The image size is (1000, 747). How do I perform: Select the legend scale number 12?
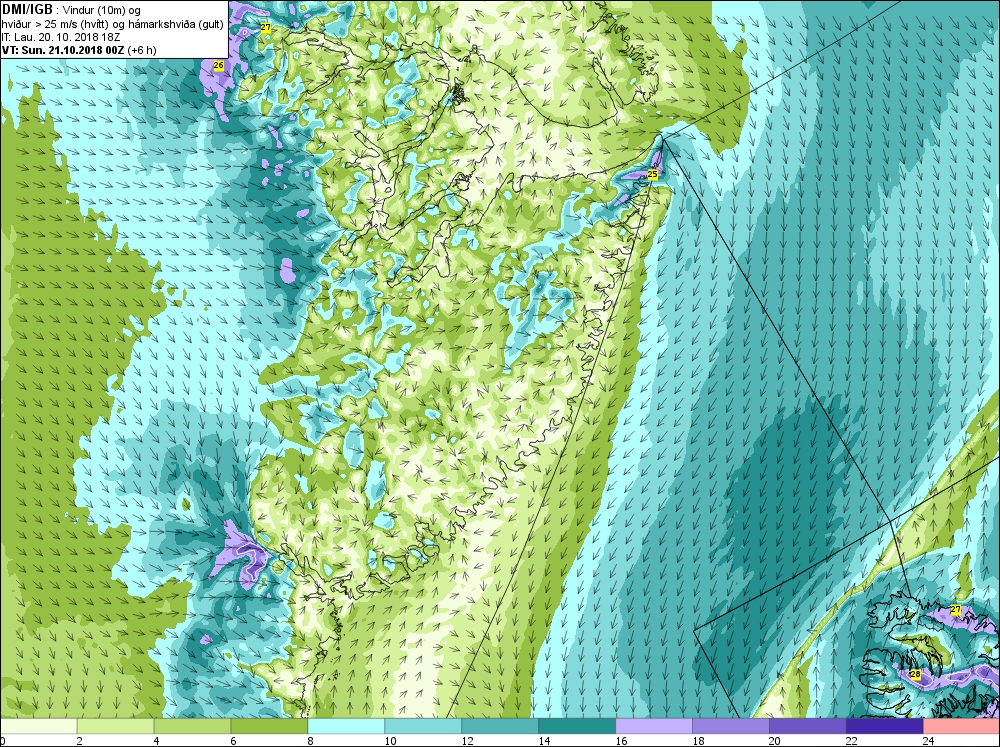(x=467, y=741)
